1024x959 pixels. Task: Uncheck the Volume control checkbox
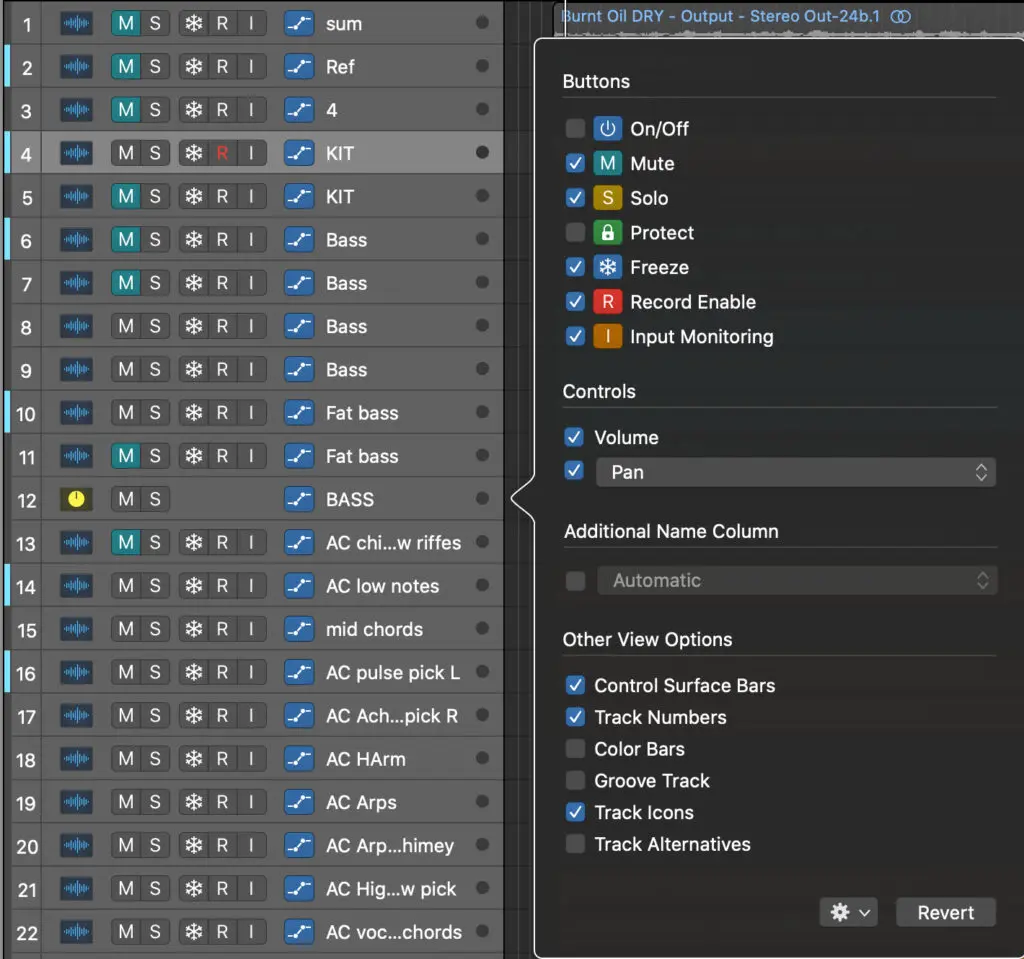[574, 437]
